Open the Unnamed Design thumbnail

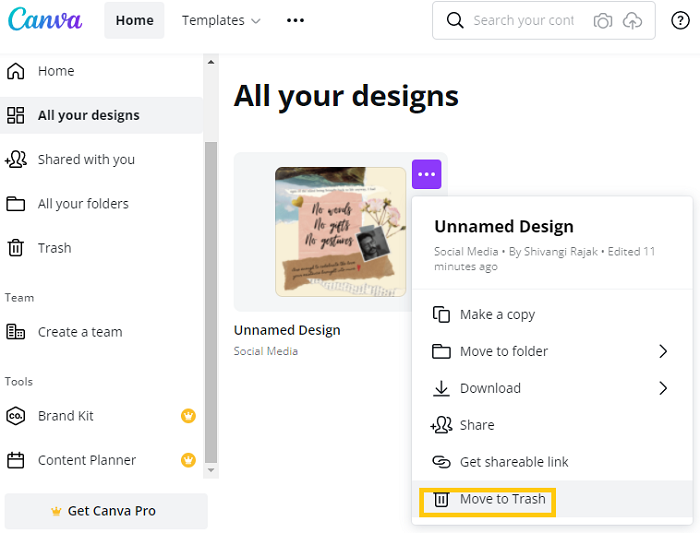[x=340, y=232]
